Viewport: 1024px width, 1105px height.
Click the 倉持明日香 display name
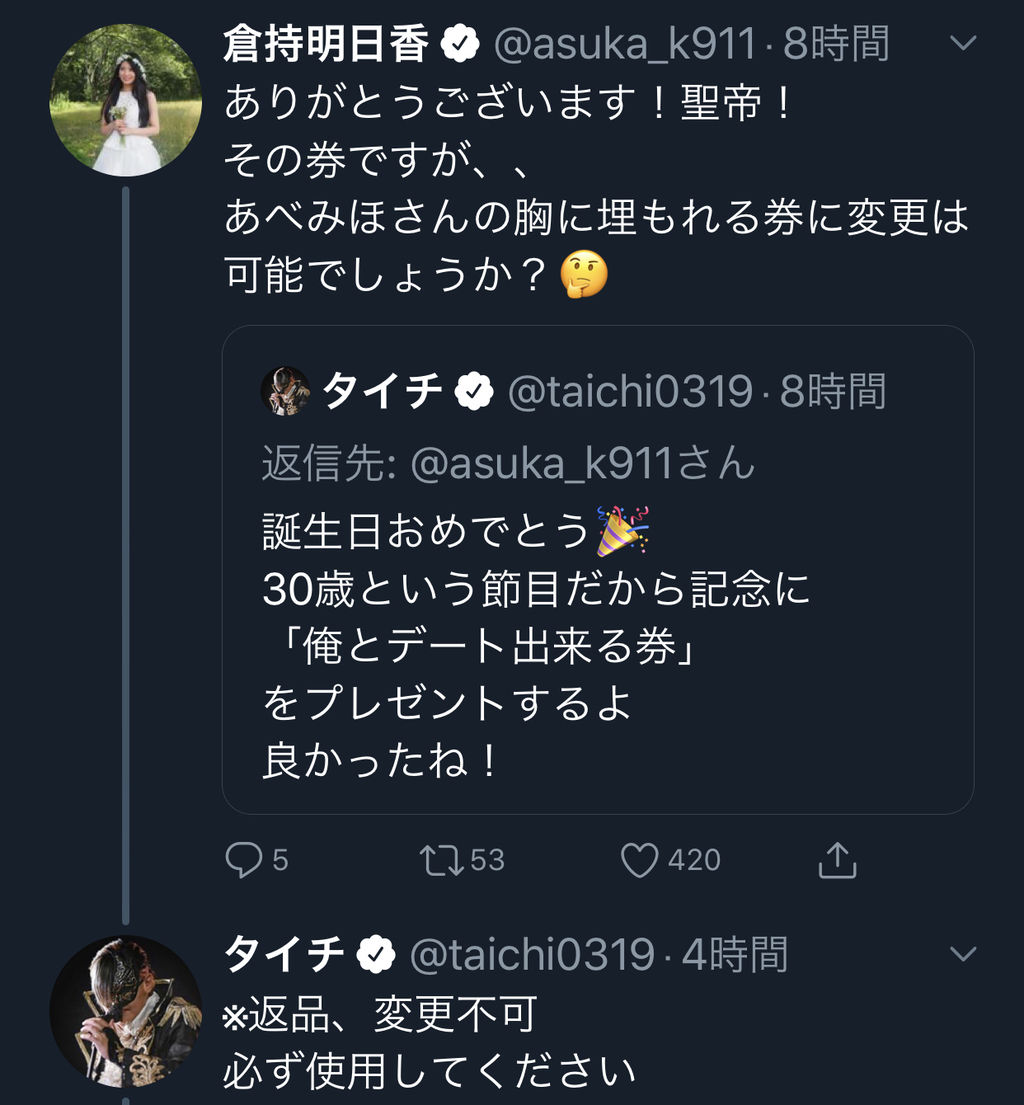tap(326, 44)
